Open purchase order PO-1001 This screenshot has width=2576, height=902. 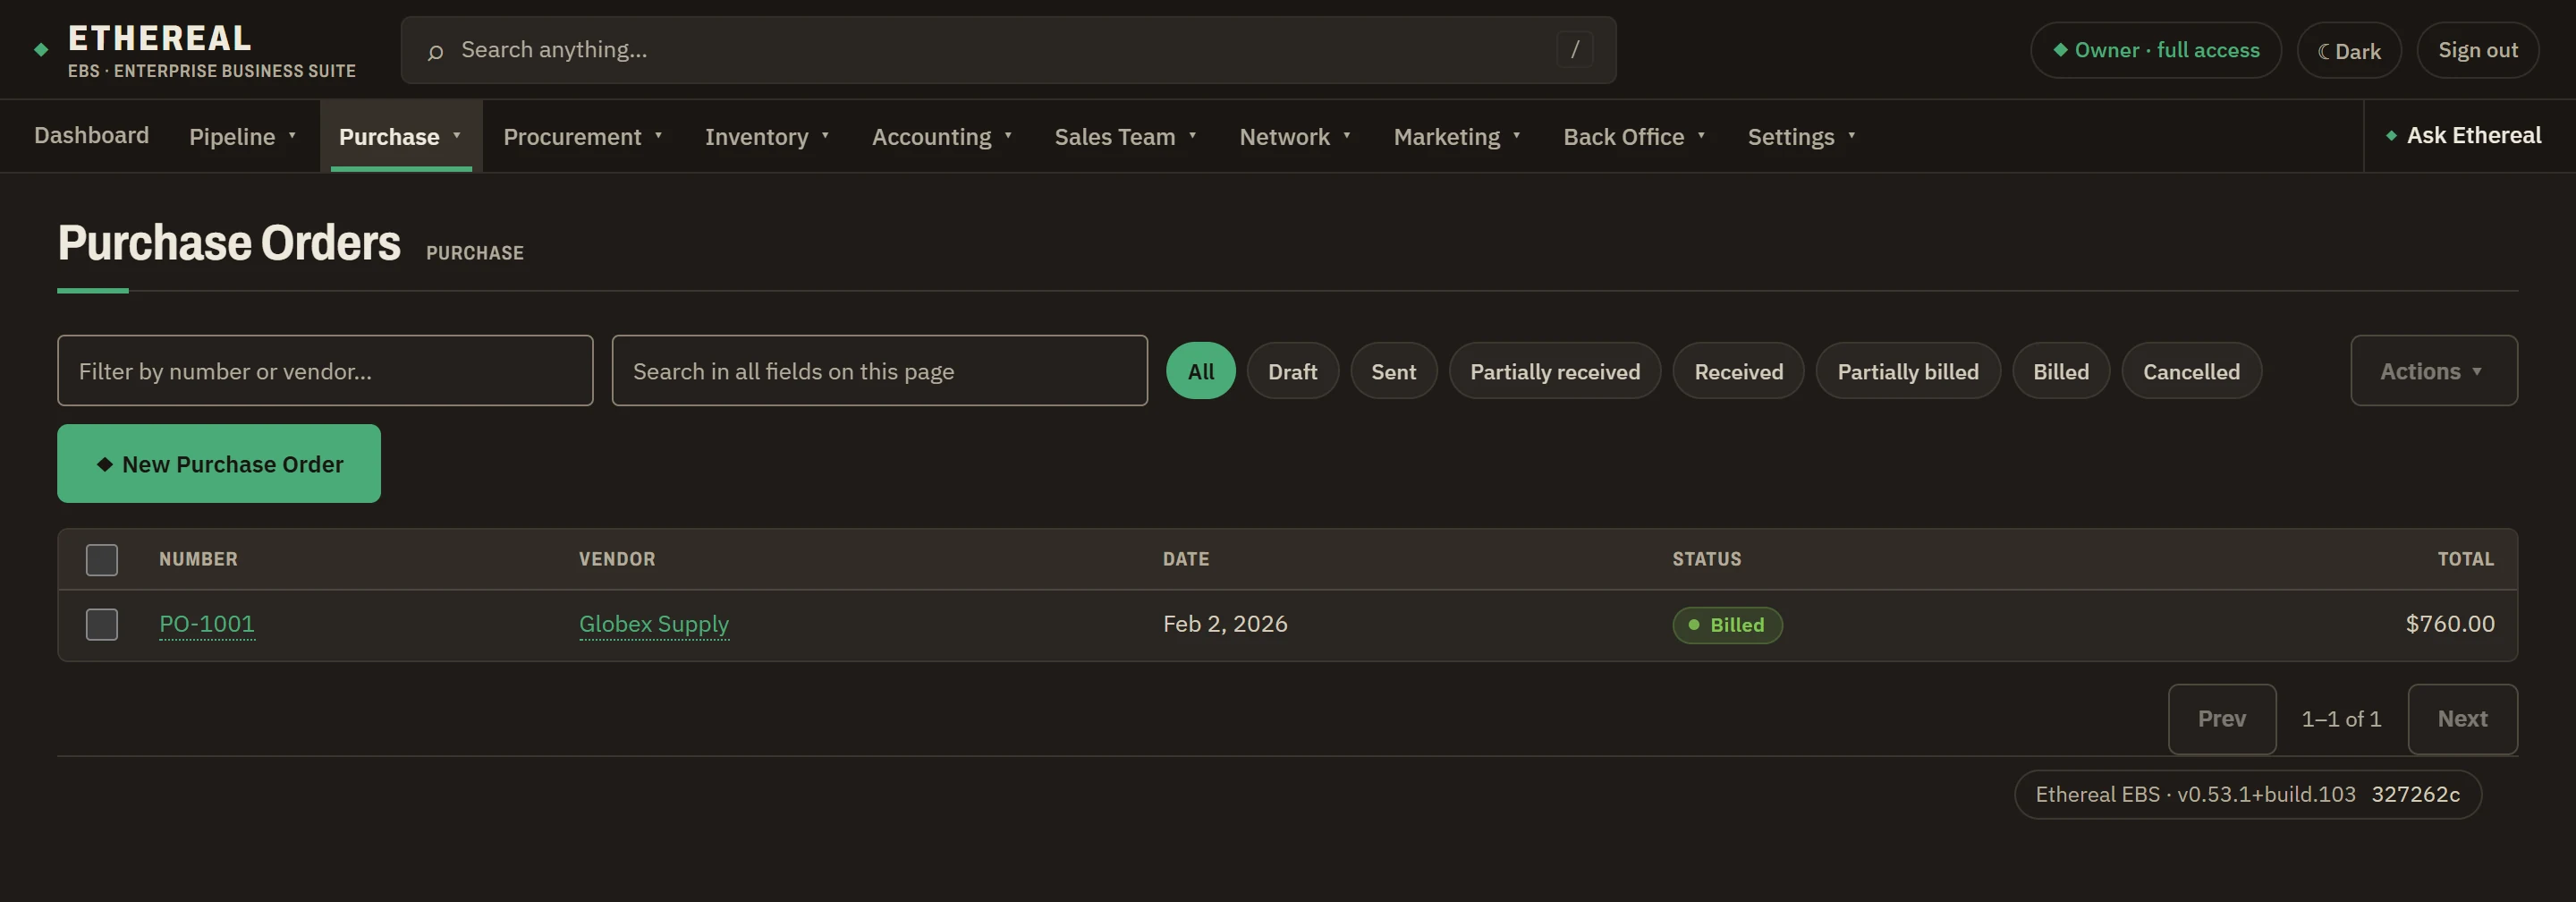[207, 624]
